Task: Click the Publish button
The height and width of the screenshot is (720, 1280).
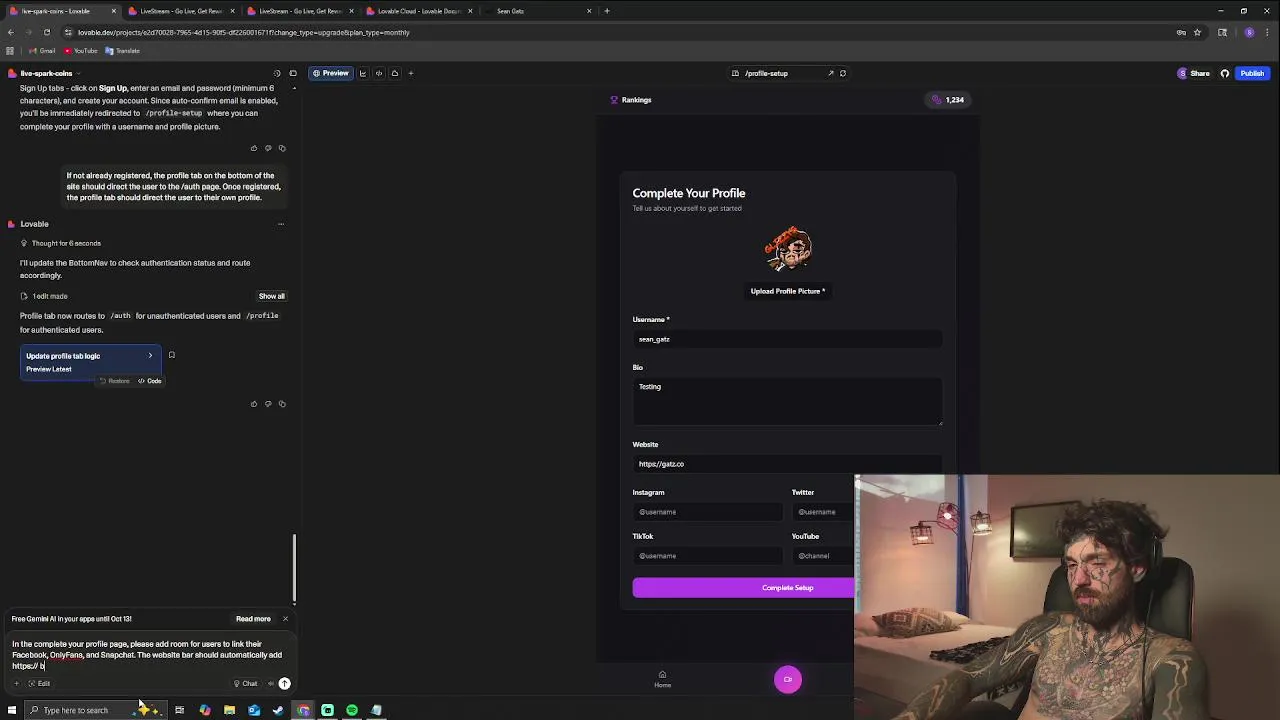Action: pyautogui.click(x=1252, y=73)
